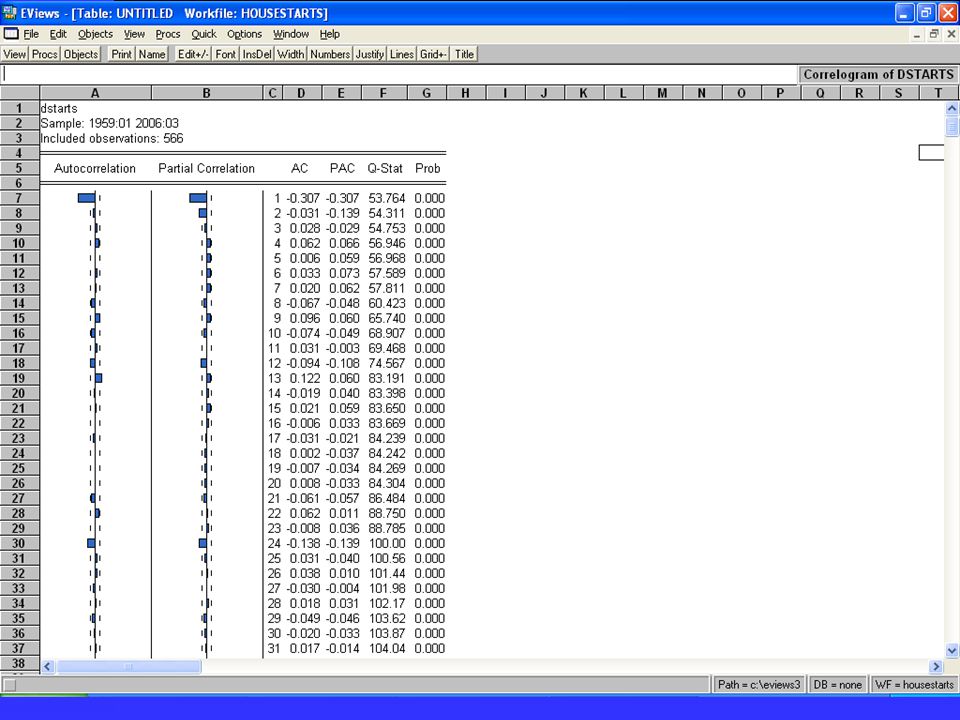The image size is (960, 720).
Task: Click the 'Q-Stat' column heading
Action: pyautogui.click(x=385, y=168)
